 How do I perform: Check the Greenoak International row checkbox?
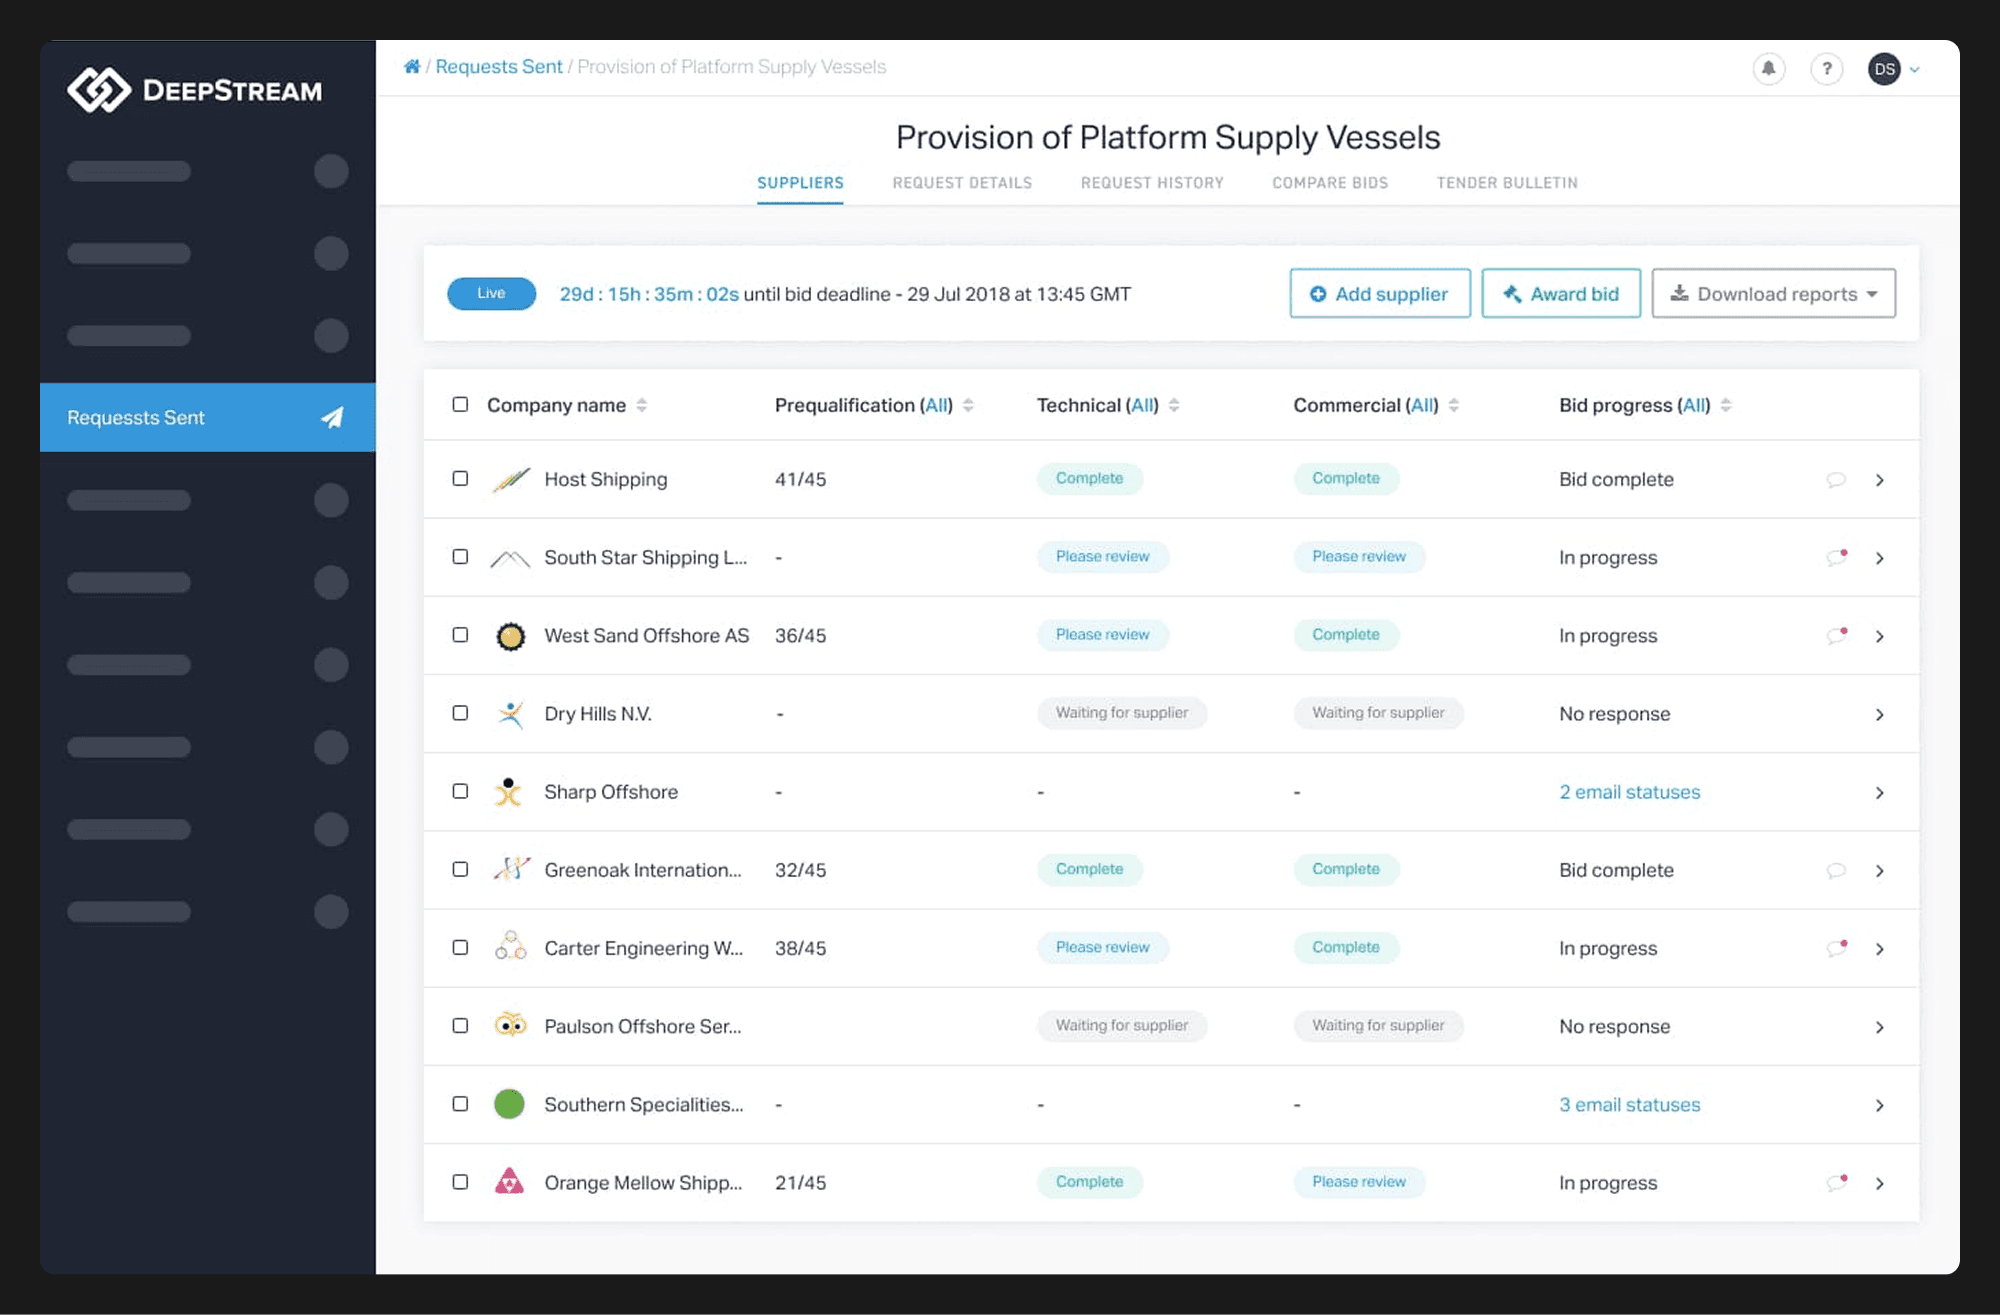tap(460, 868)
